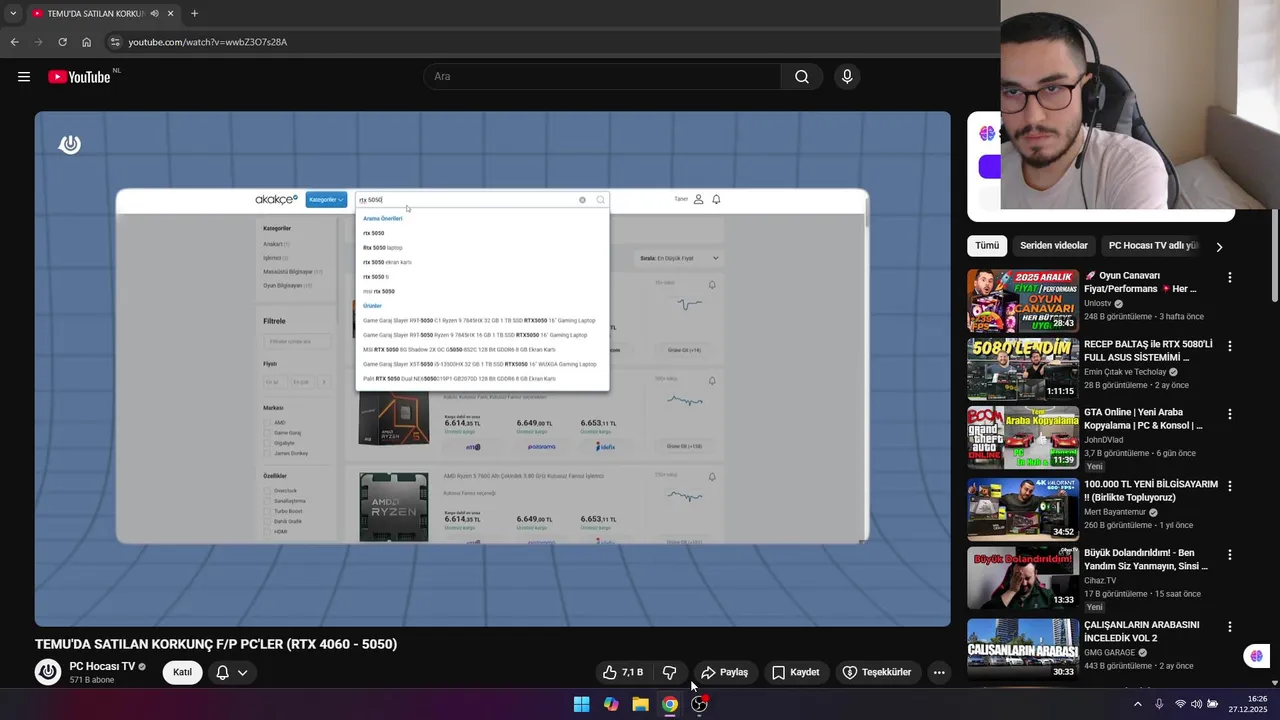Open Çalışanların Arabası video thumbnail
Screen dimensions: 1280x720
coord(1023,649)
